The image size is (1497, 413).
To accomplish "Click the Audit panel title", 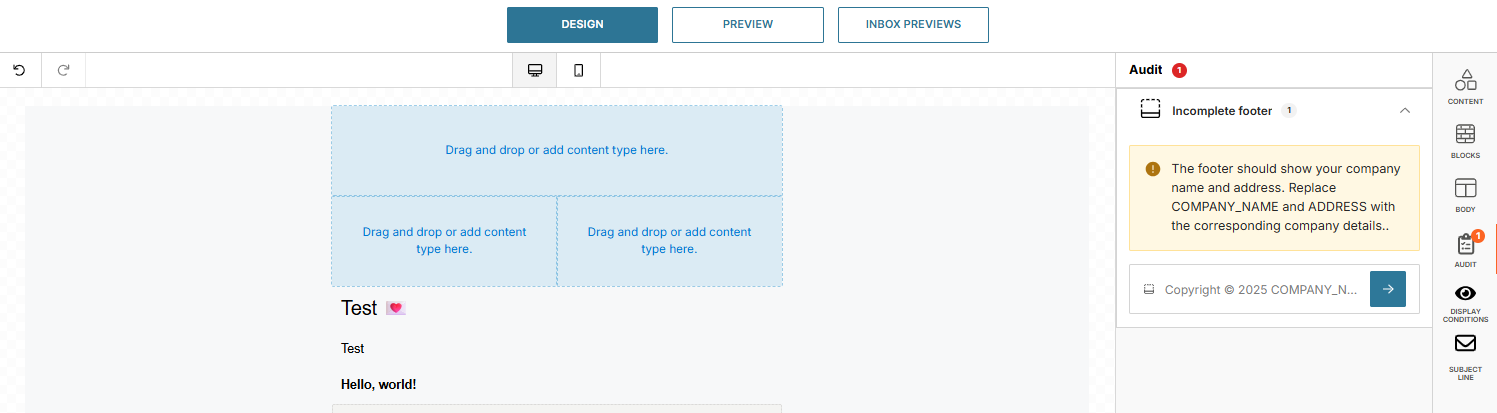I will [x=1145, y=70].
